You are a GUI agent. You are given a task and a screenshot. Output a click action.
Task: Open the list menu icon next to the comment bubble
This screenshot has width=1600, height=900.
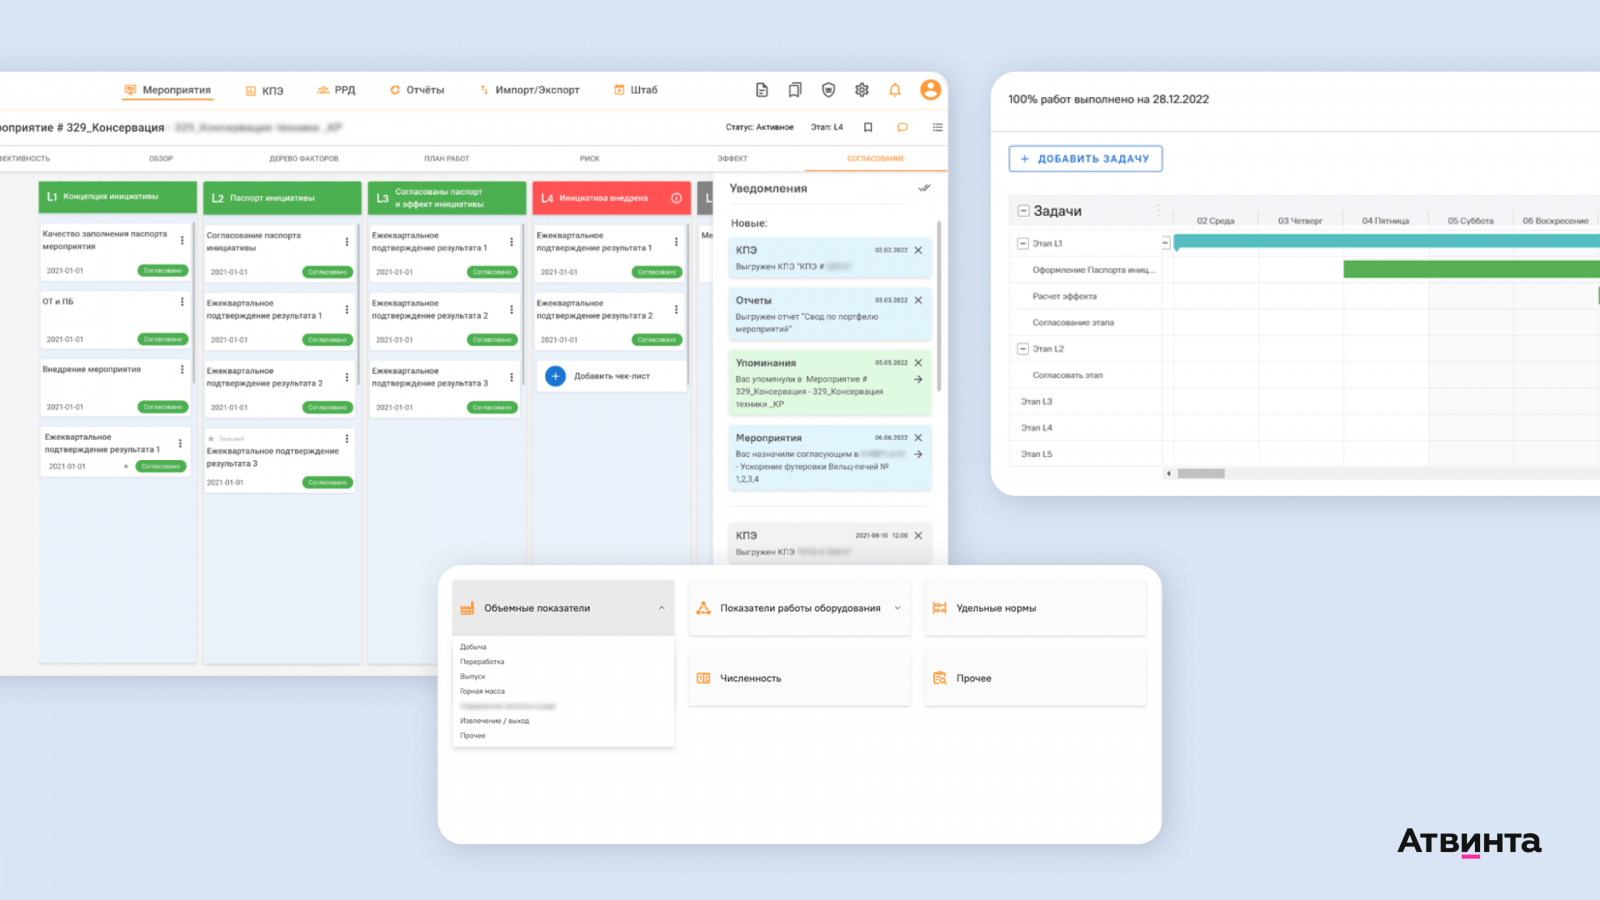[937, 127]
